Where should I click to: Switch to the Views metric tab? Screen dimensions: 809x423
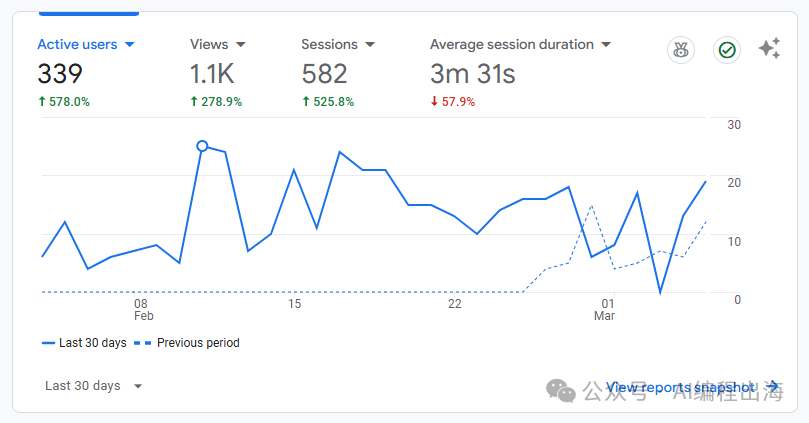209,45
